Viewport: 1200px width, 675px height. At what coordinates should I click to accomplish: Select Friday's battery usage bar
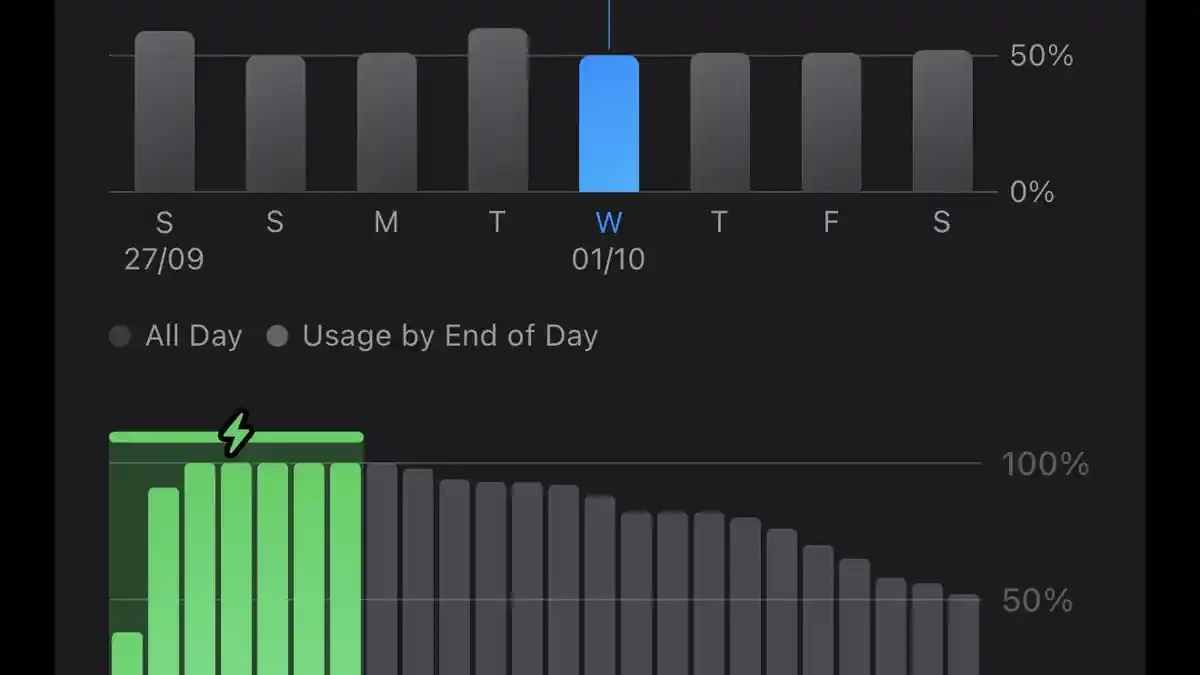[831, 122]
